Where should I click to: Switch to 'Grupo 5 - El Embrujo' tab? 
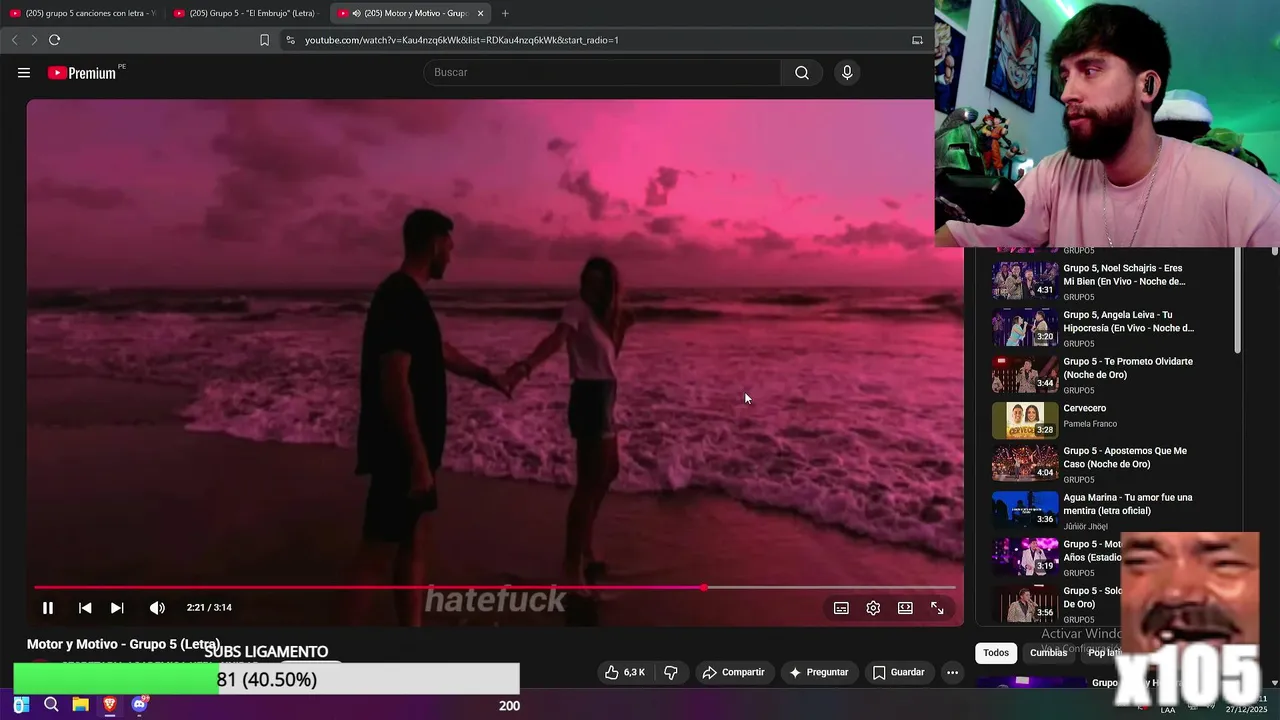click(247, 13)
